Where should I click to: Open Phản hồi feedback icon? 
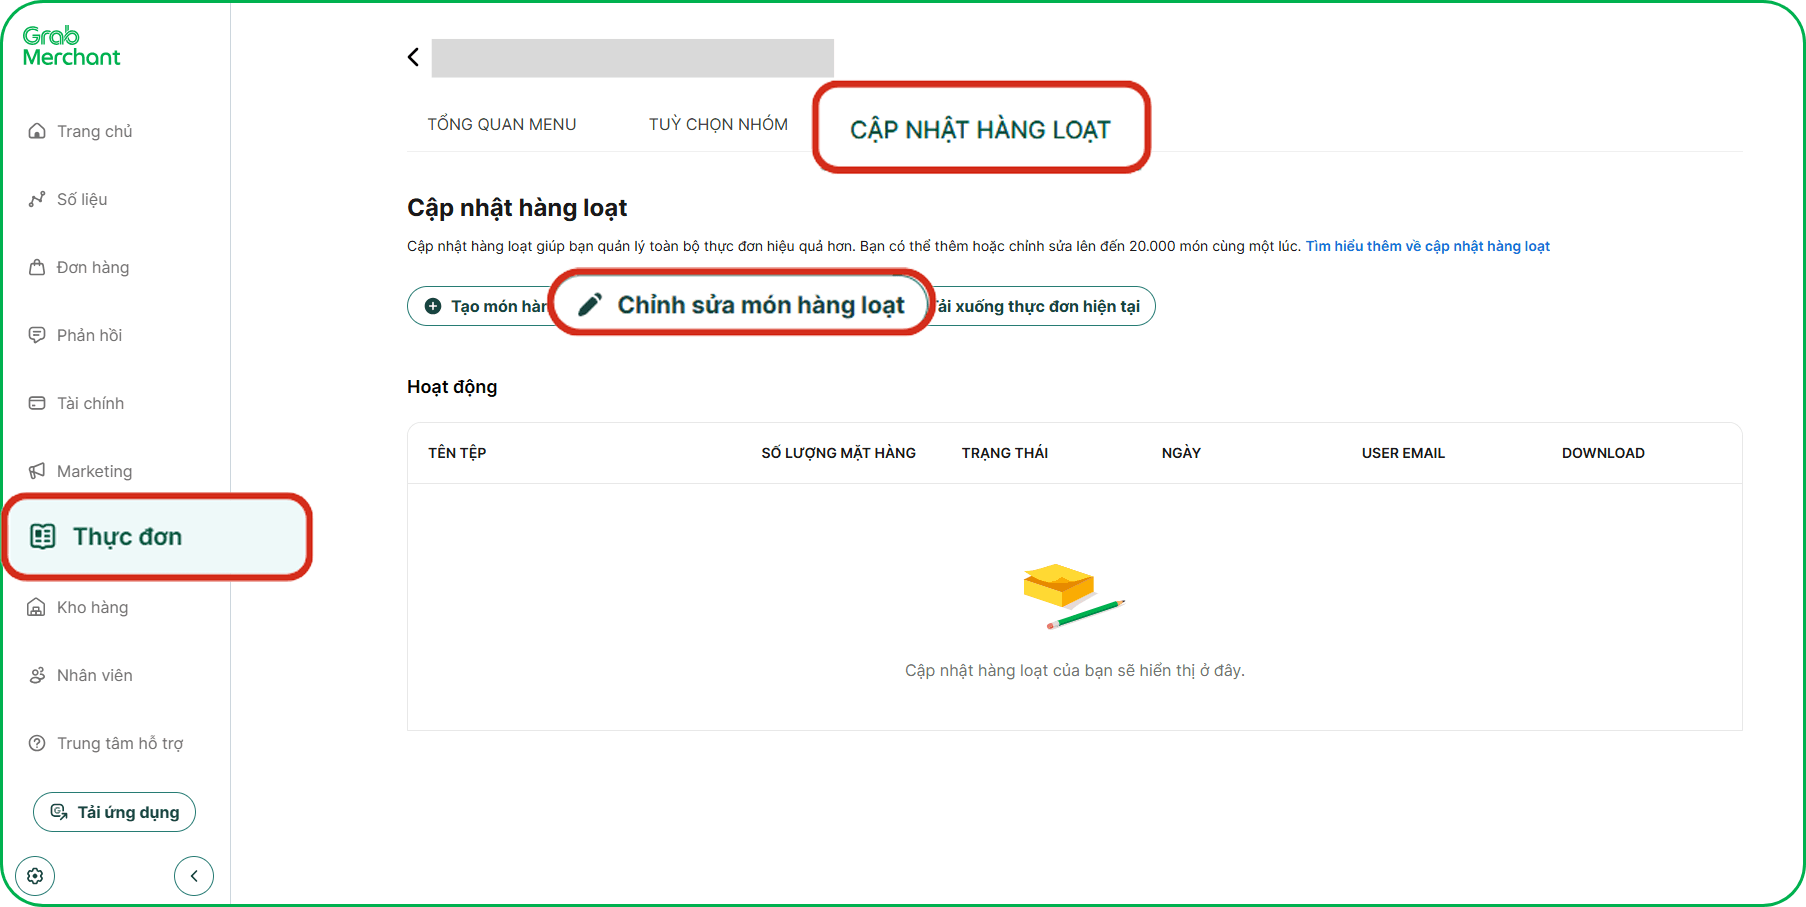[37, 335]
